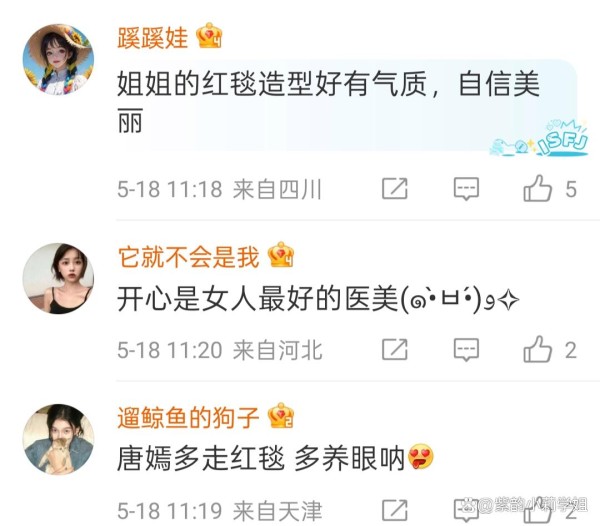Open user profile 遛鲸鱼的狗子
Viewport: 600px width, 526px height.
click(188, 417)
